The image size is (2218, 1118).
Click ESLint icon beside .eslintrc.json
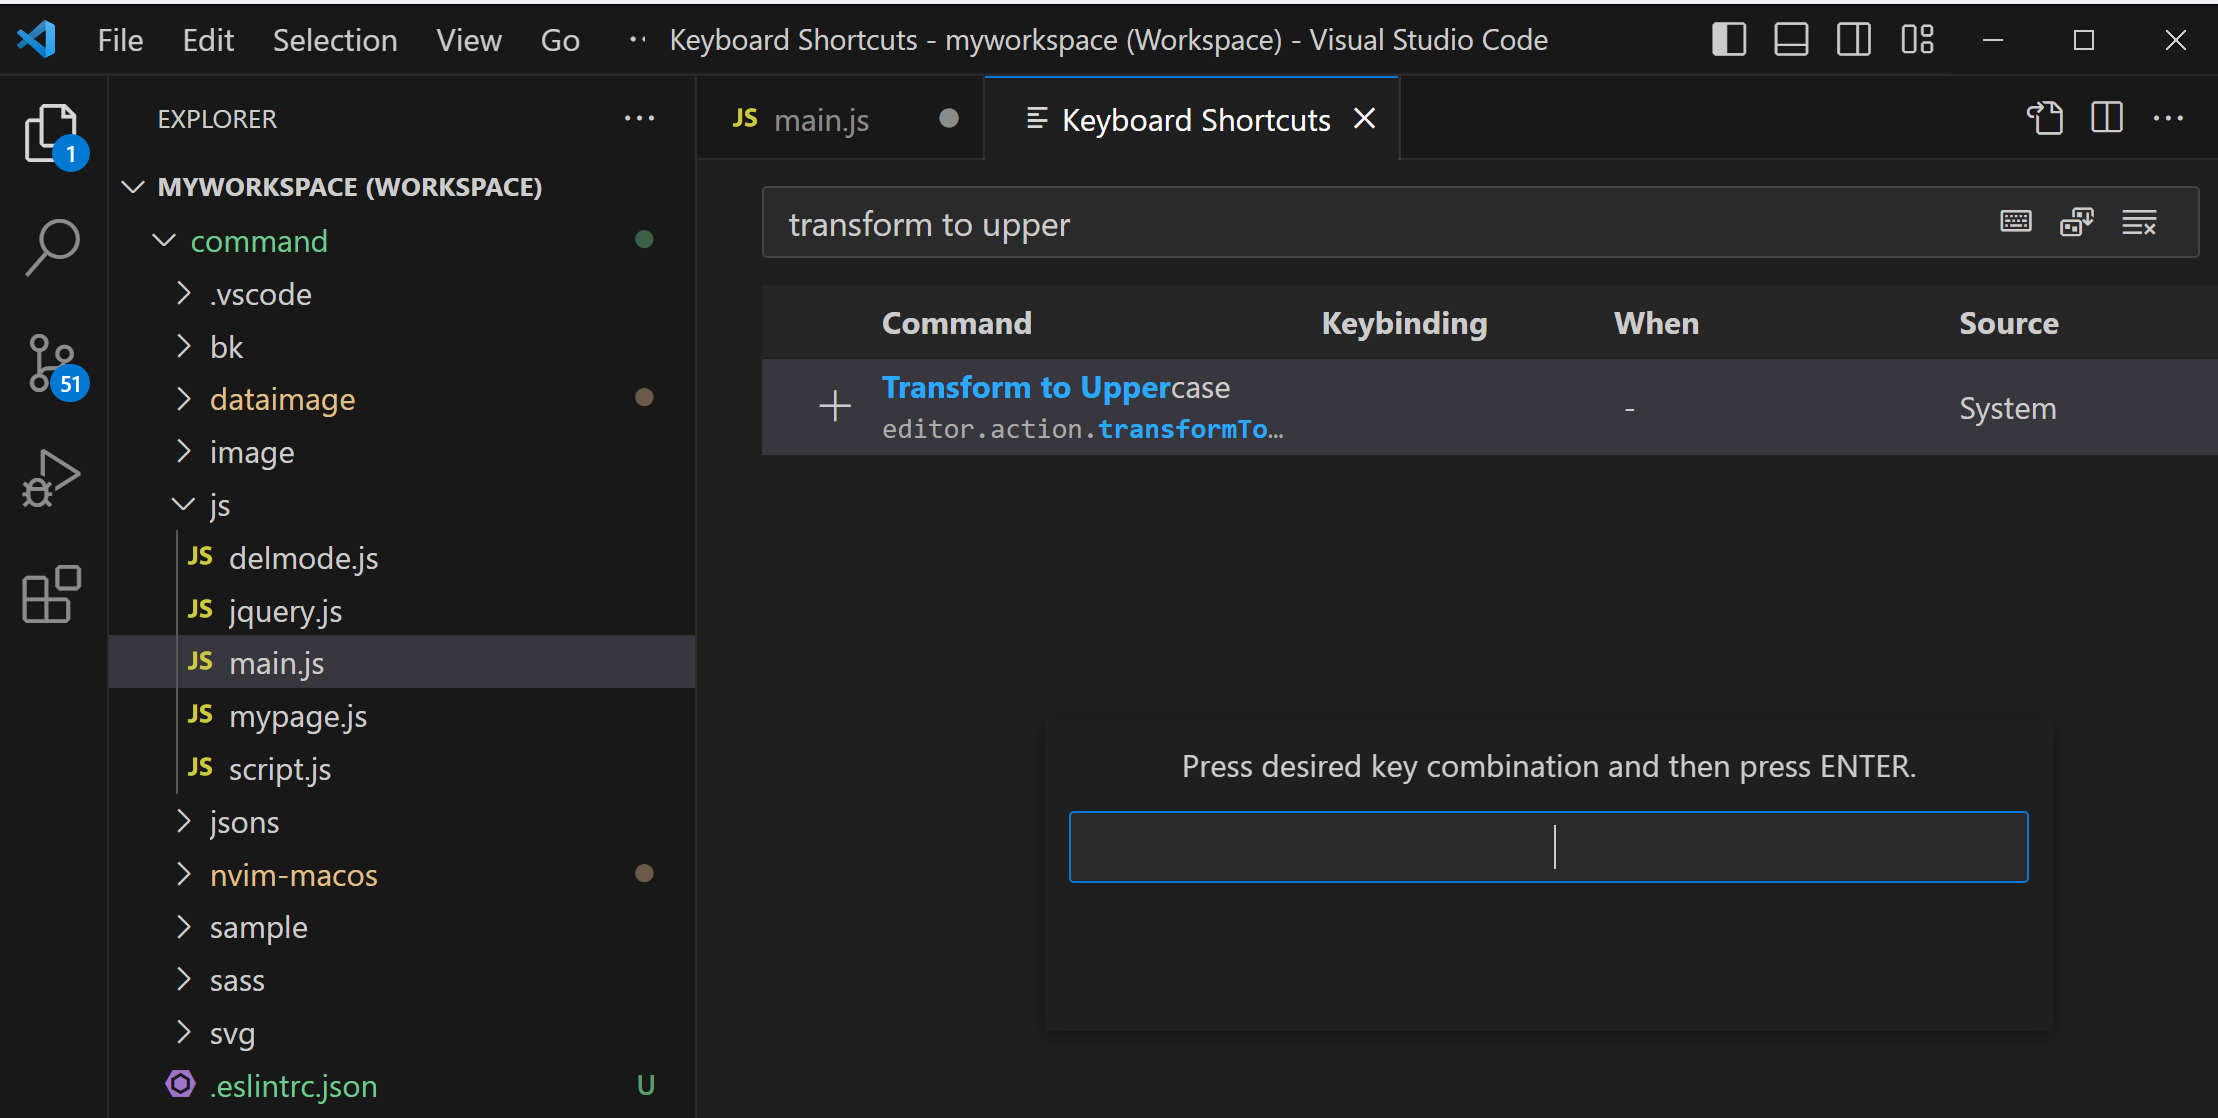[180, 1084]
